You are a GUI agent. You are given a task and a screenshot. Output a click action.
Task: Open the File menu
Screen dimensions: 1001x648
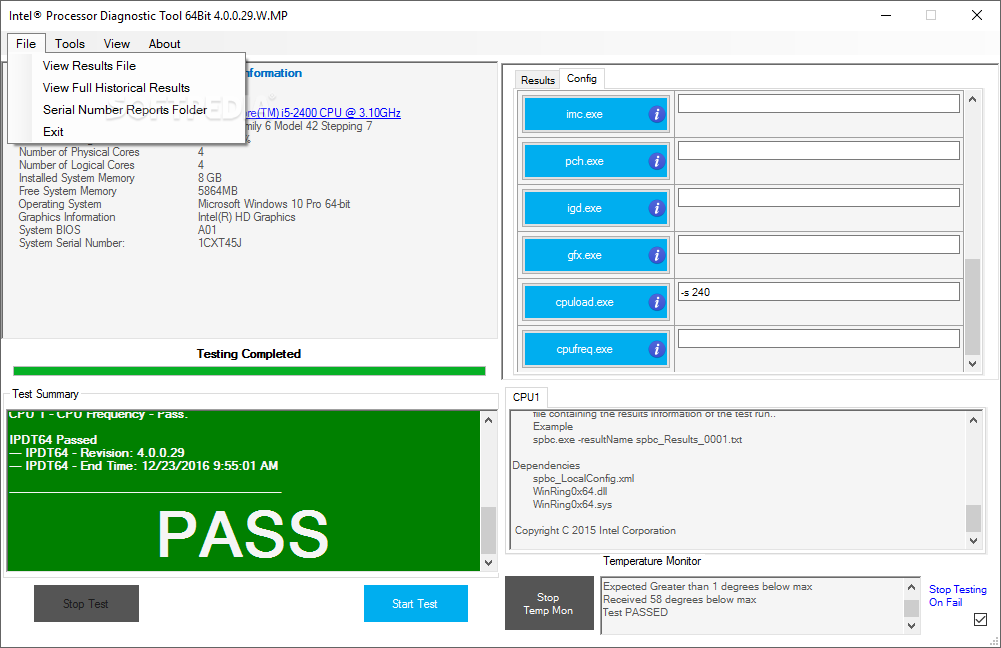pyautogui.click(x=26, y=43)
